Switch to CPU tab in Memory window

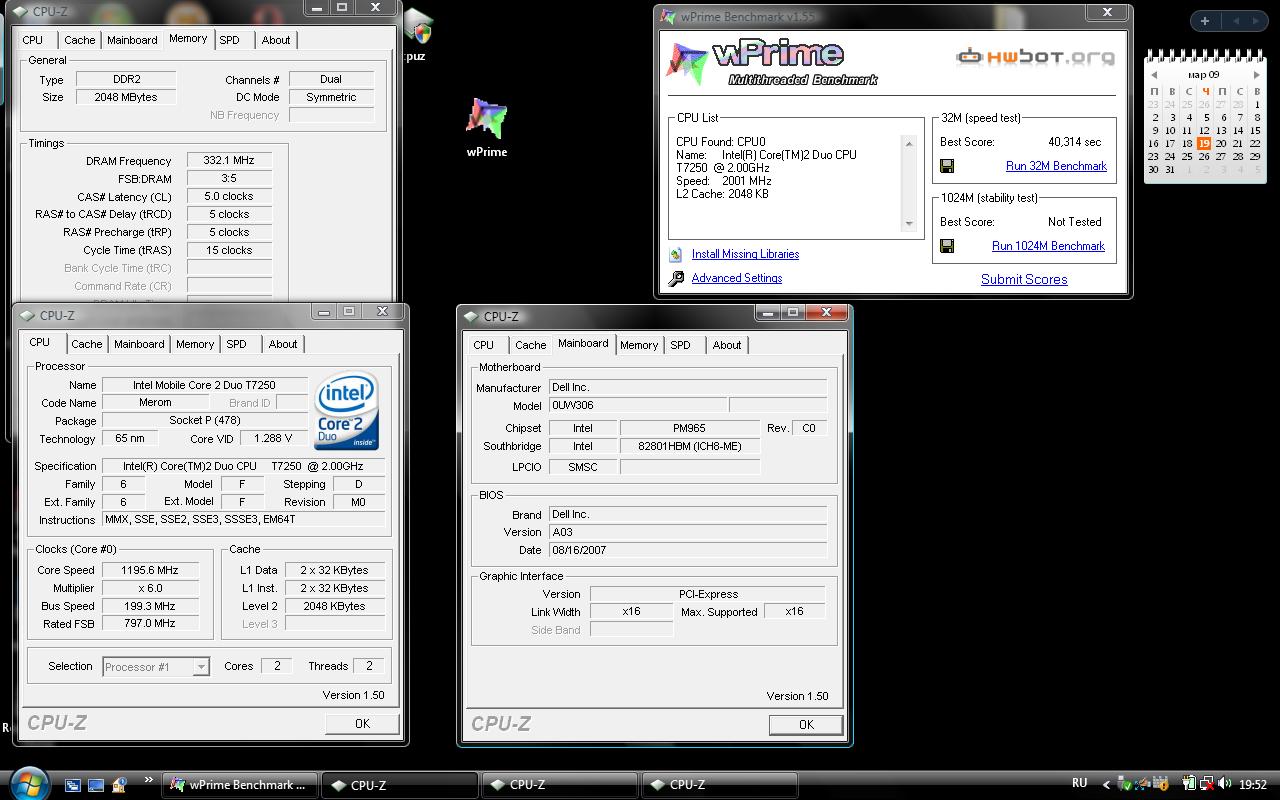click(x=33, y=40)
